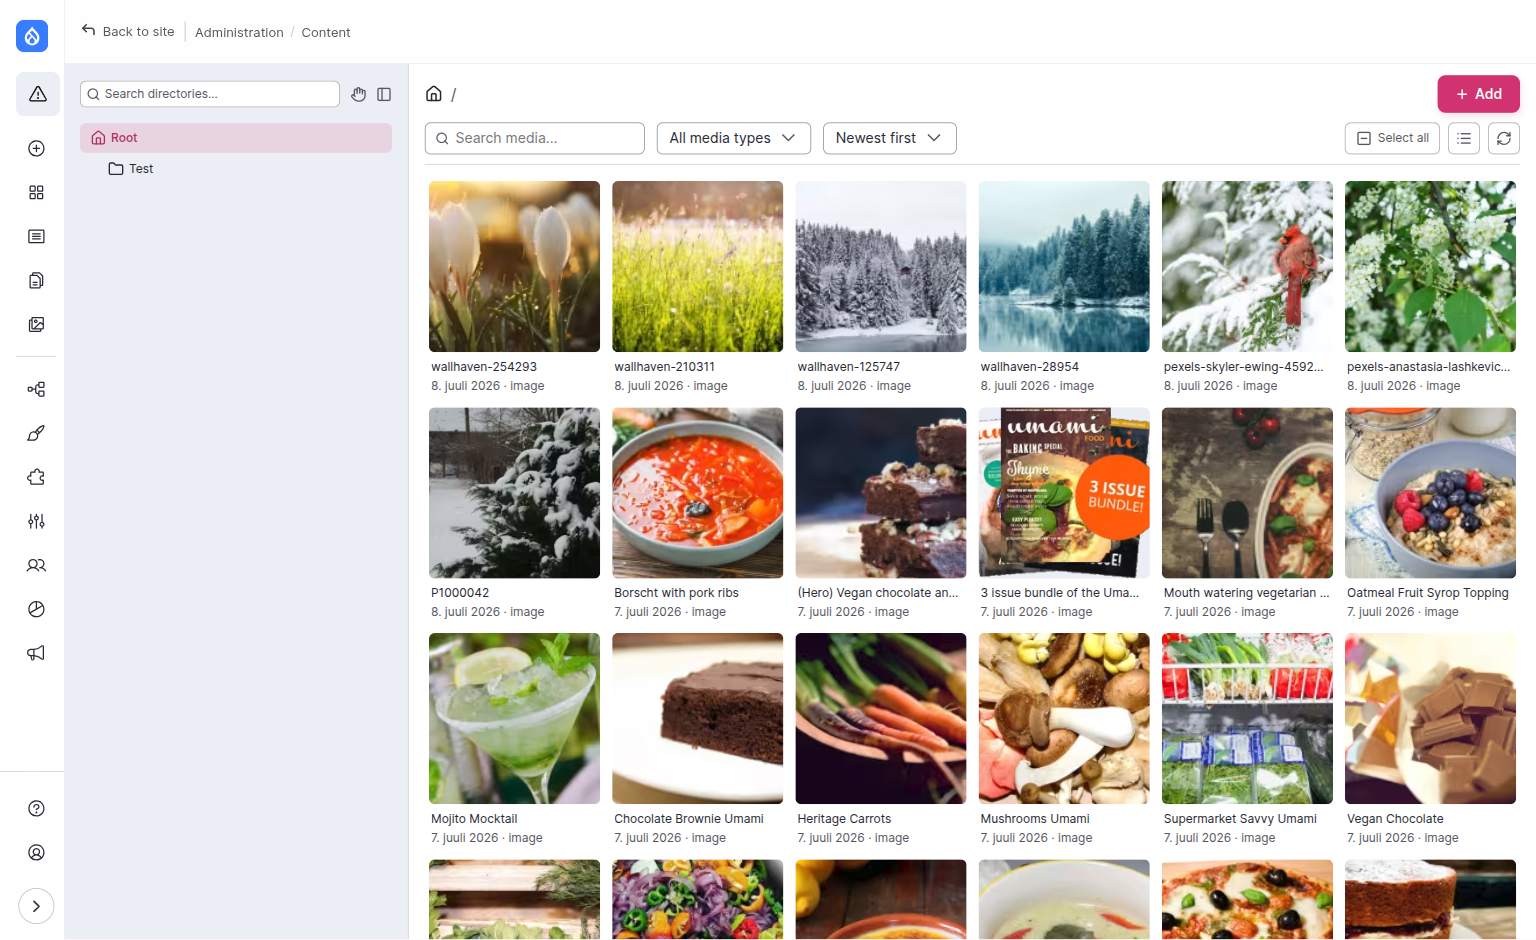Click the hand drag-mode icon
Image resolution: width=1536 pixels, height=940 pixels.
point(359,94)
